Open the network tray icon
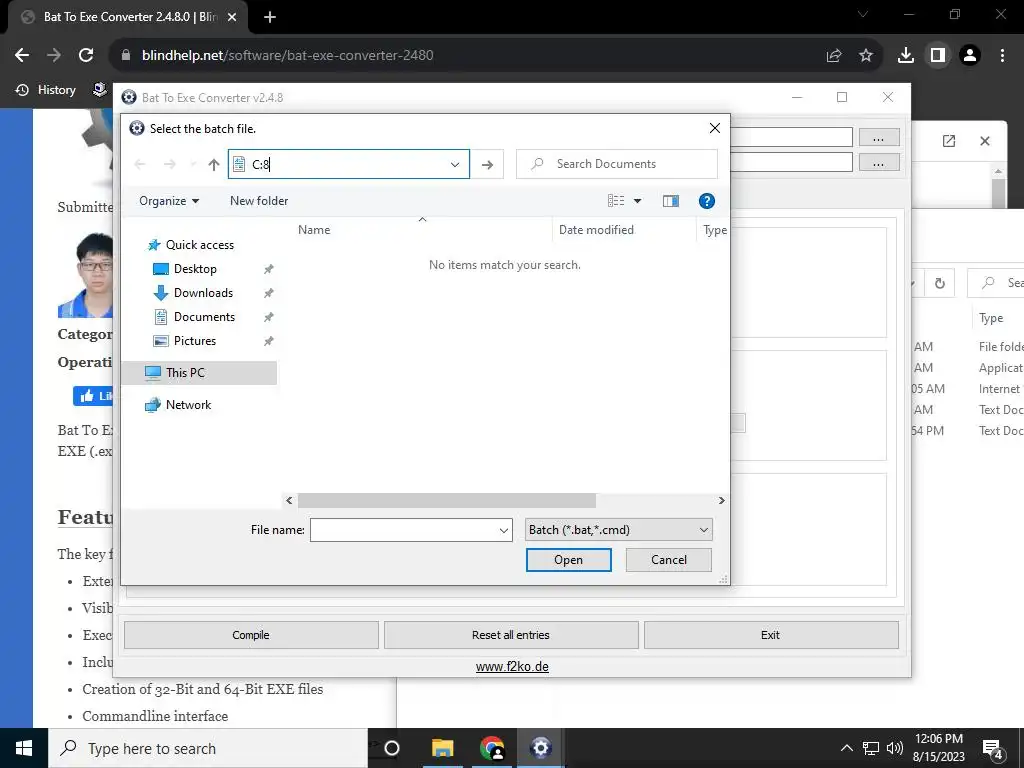1024x768 pixels. pos(871,748)
